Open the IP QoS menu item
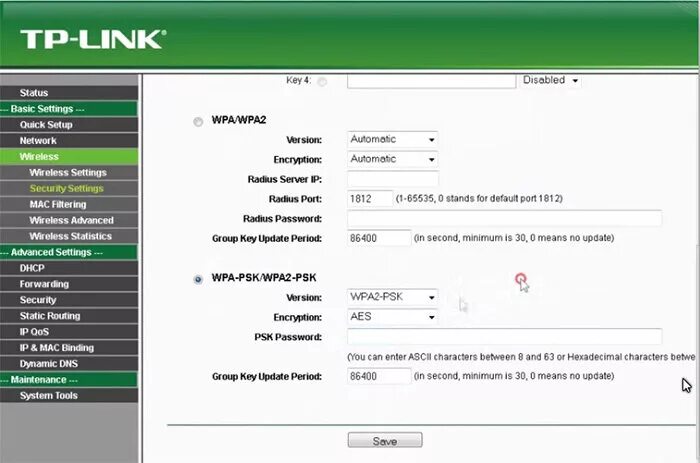The height and width of the screenshot is (463, 700). pos(69,332)
